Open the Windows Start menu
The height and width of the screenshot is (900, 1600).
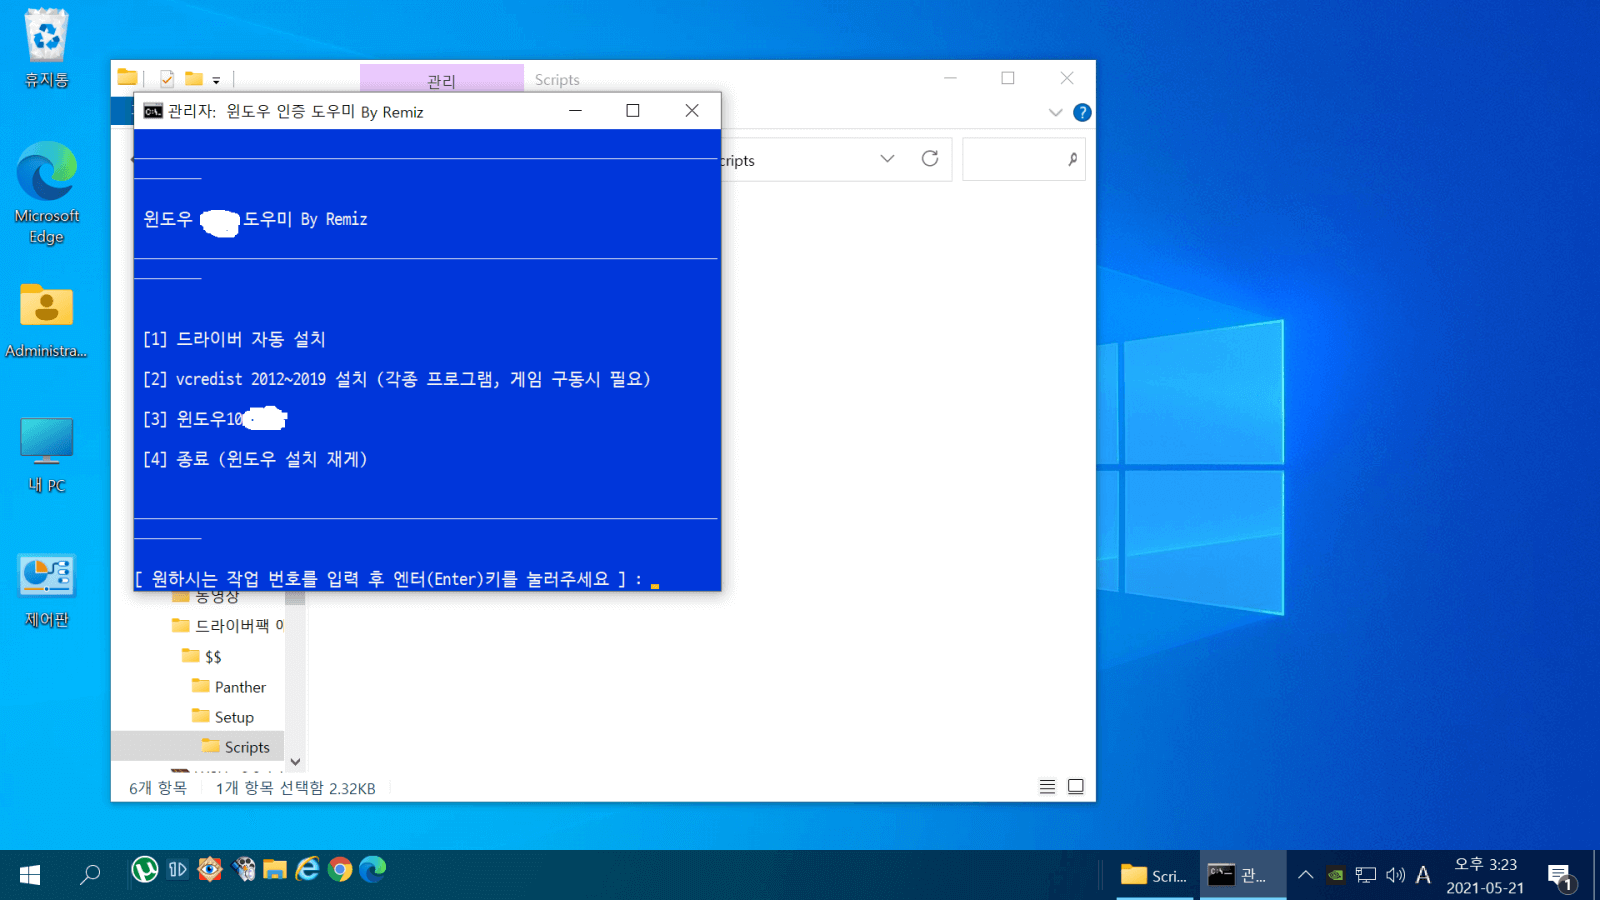[x=30, y=875]
